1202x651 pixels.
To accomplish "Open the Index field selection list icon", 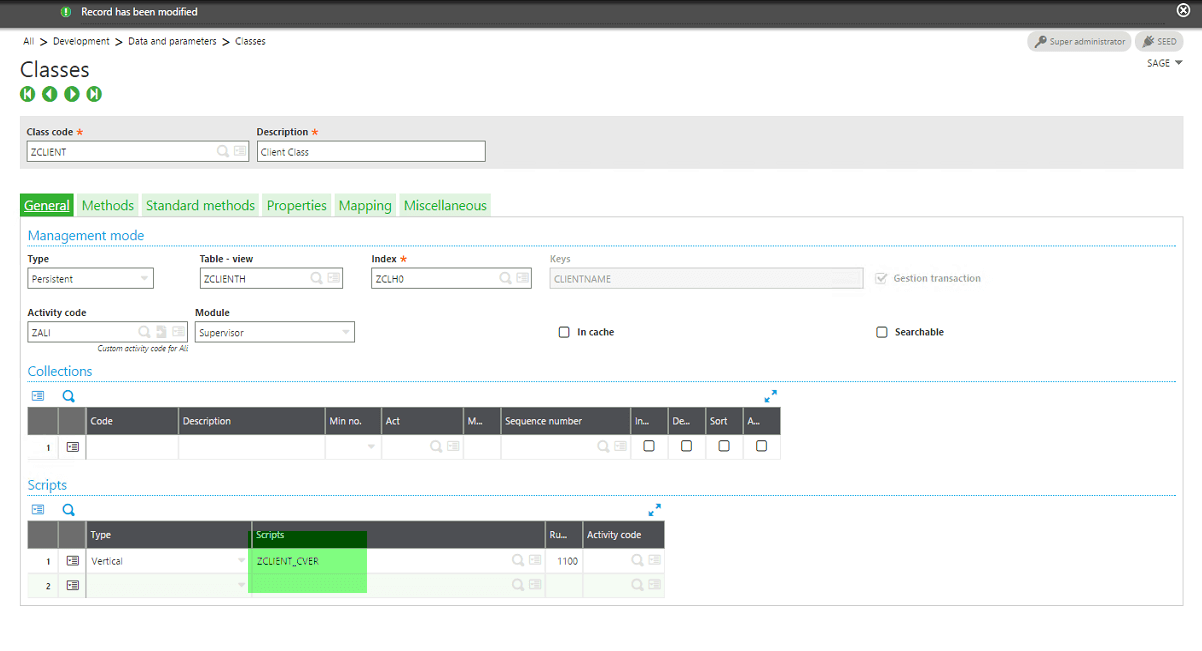I will point(523,279).
